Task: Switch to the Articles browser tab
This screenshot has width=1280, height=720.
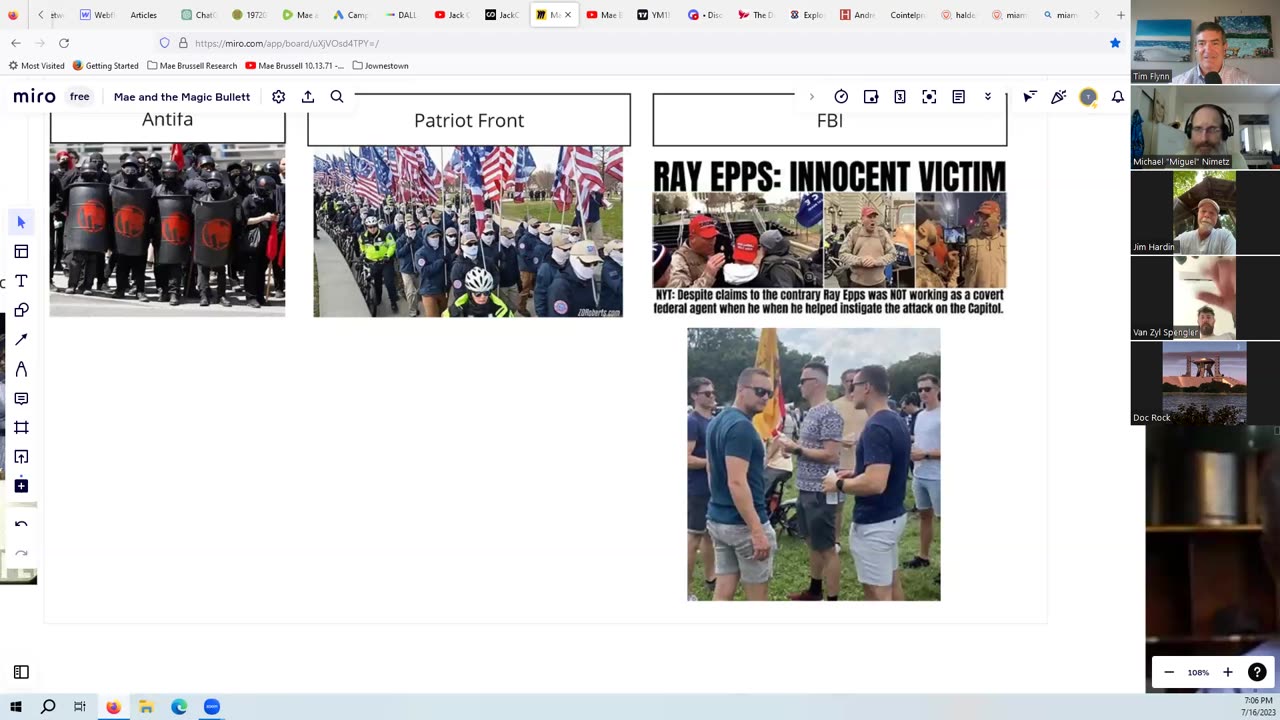Action: pyautogui.click(x=144, y=15)
